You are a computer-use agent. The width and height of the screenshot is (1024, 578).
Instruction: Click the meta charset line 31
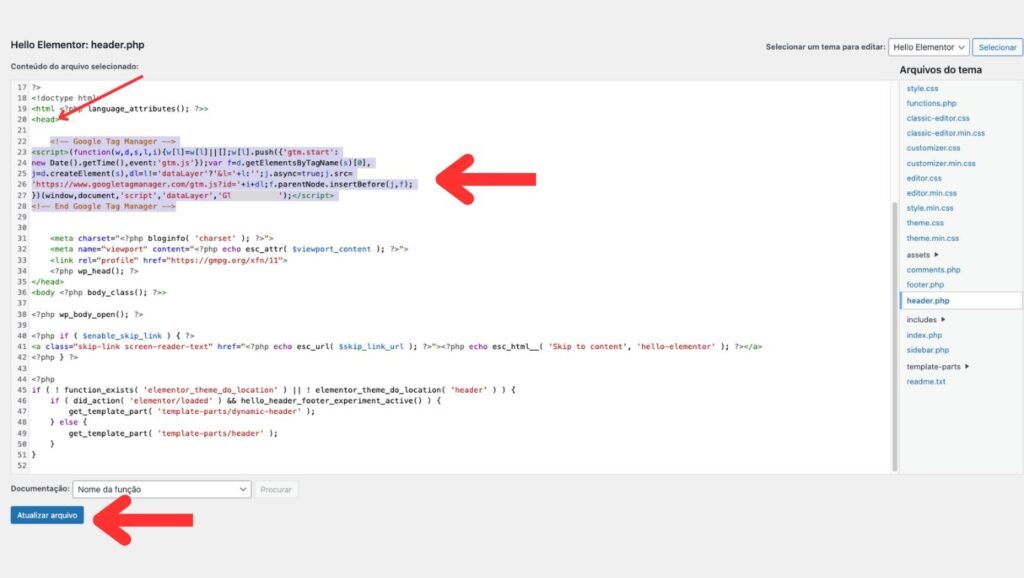pyautogui.click(x=162, y=238)
